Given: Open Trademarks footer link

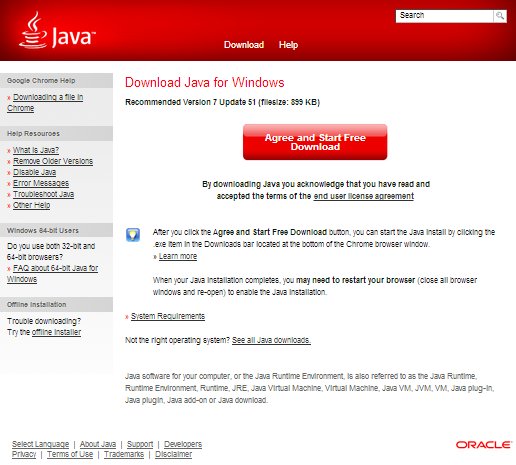Looking at the screenshot, I should [x=124, y=454].
